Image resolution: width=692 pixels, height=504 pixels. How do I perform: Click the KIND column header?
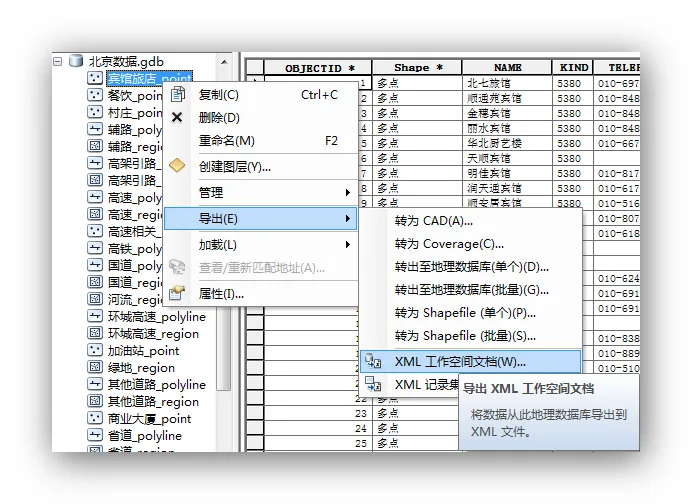[x=573, y=68]
